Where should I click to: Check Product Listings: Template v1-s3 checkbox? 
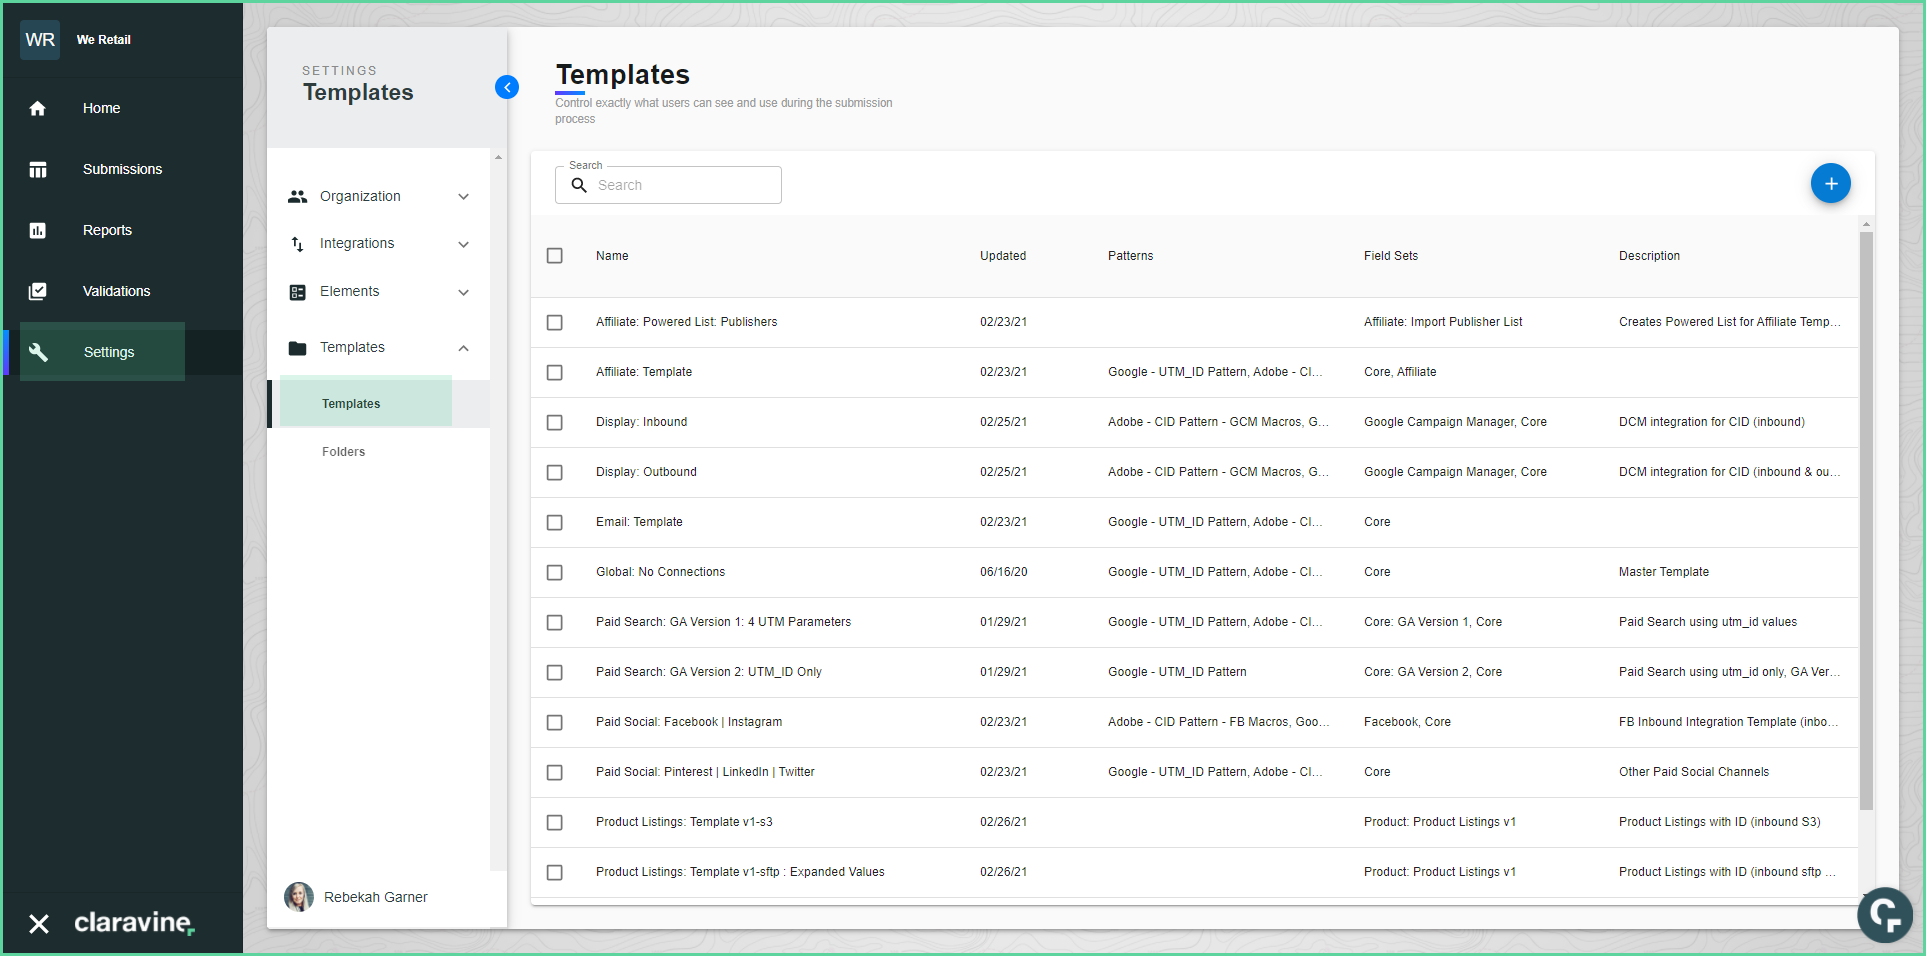pos(555,822)
